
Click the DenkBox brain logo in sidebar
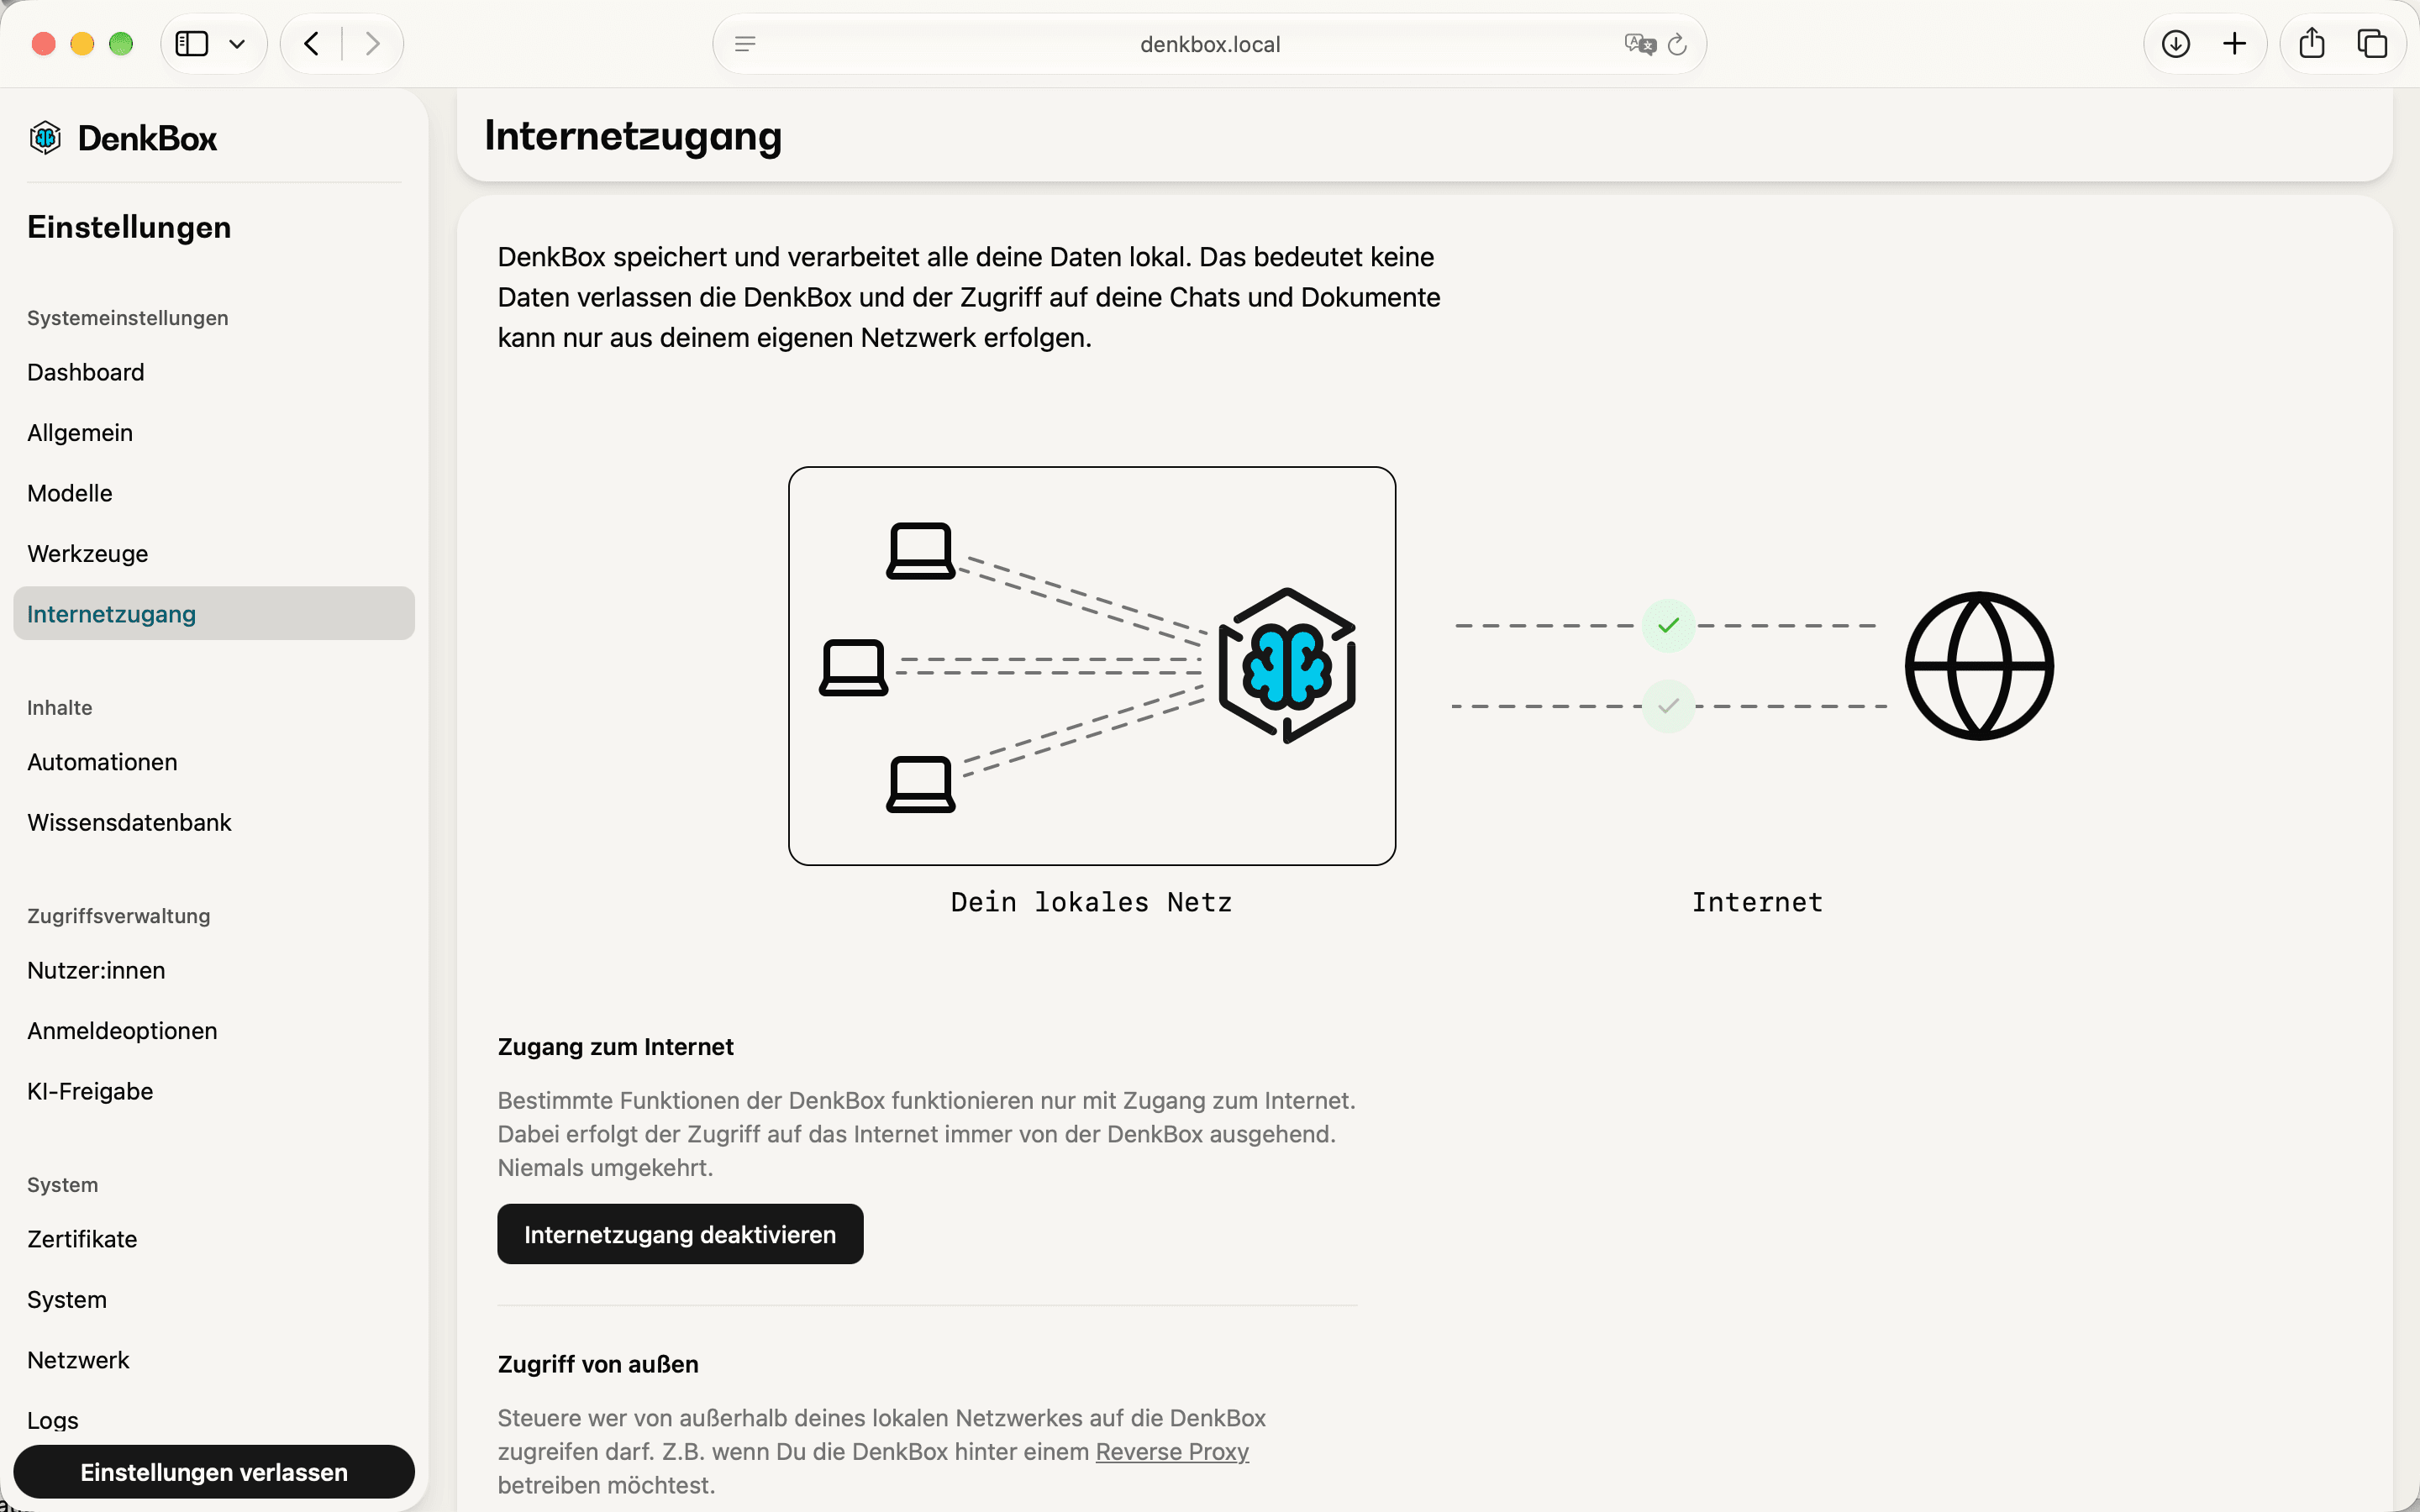[45, 138]
